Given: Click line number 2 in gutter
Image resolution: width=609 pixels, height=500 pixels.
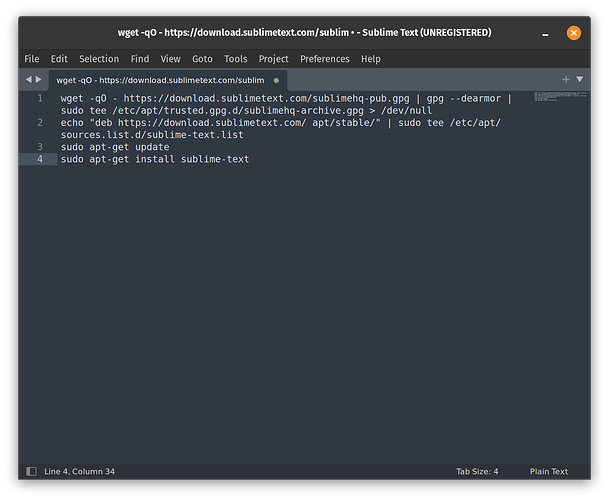Looking at the screenshot, I should pos(40,122).
